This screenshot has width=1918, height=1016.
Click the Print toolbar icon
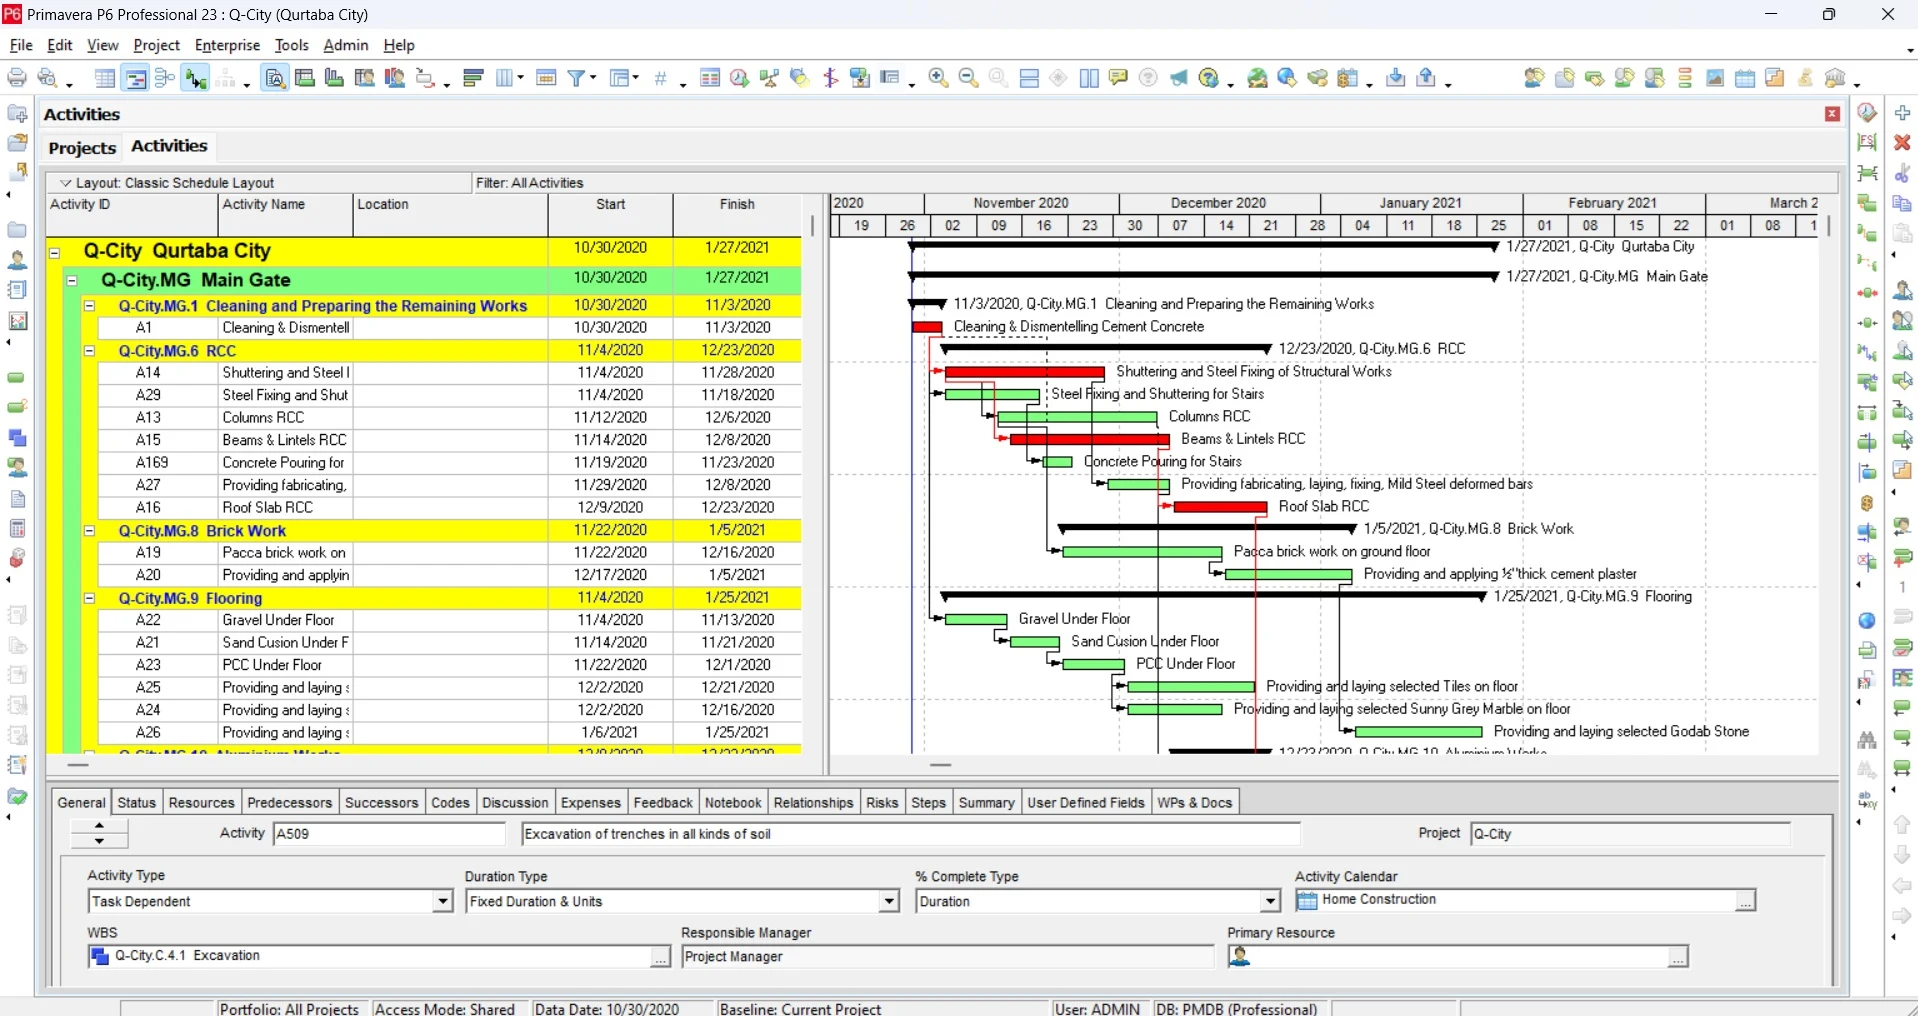(x=17, y=78)
